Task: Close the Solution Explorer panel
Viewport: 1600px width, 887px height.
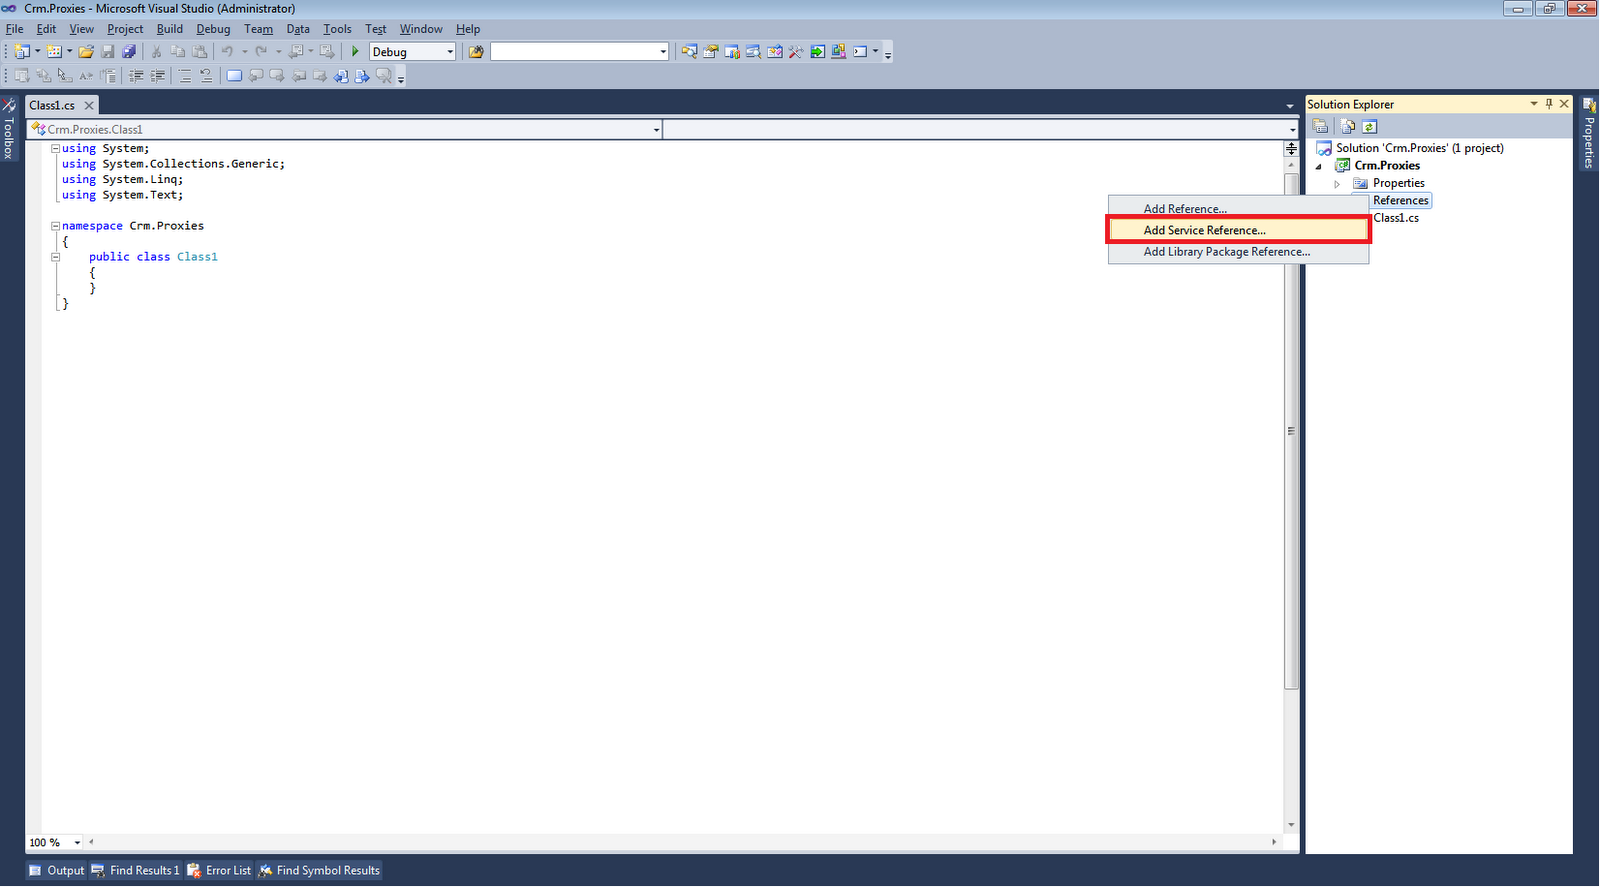Action: (x=1565, y=104)
